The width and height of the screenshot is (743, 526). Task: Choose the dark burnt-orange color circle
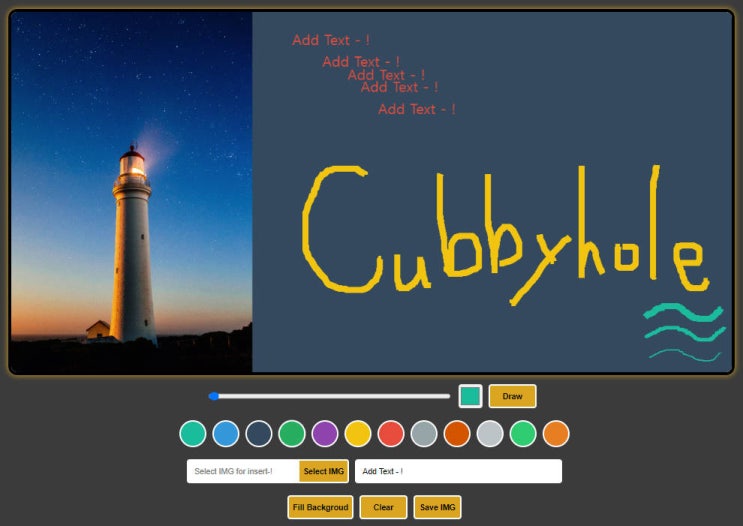pos(457,433)
